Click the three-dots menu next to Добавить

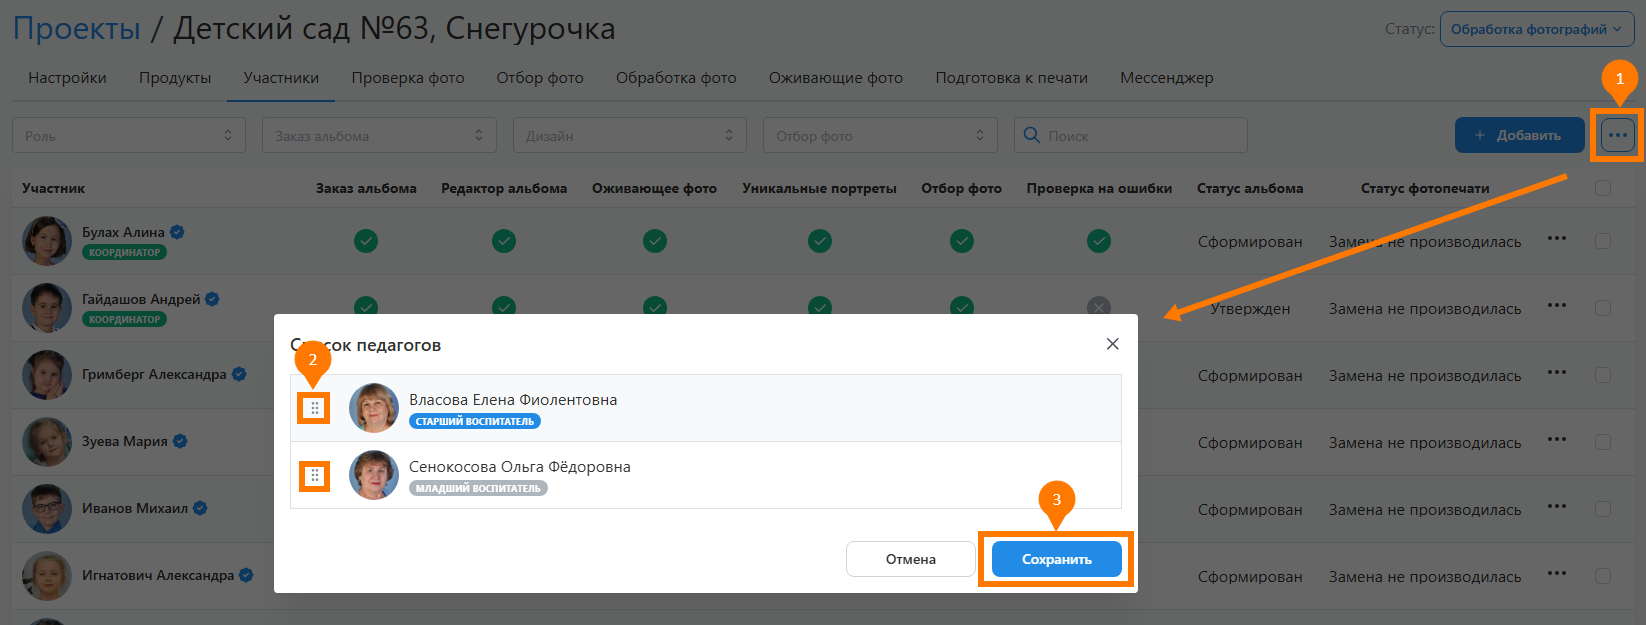[1617, 135]
